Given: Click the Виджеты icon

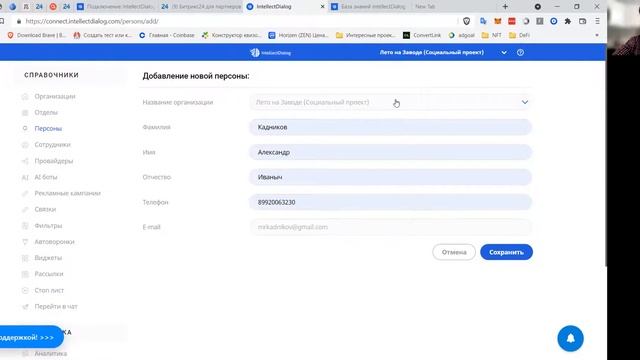Looking at the screenshot, I should tap(25, 258).
